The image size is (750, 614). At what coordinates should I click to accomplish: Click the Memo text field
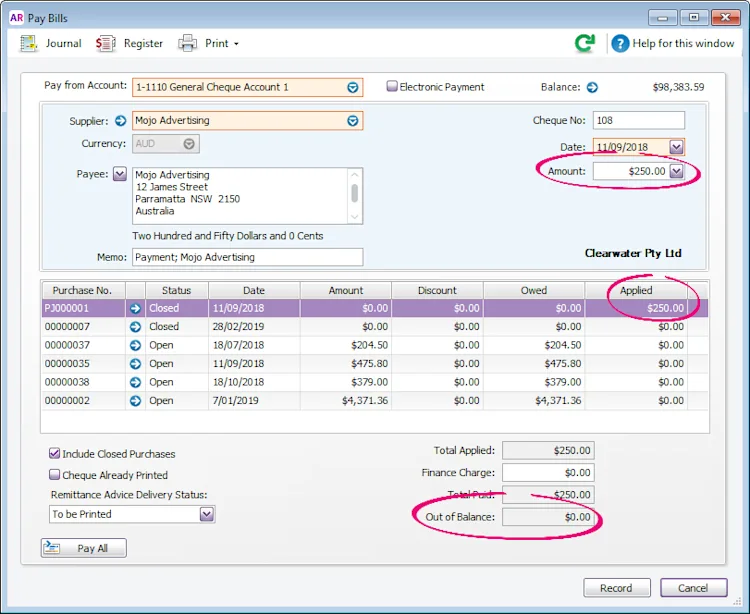point(248,257)
